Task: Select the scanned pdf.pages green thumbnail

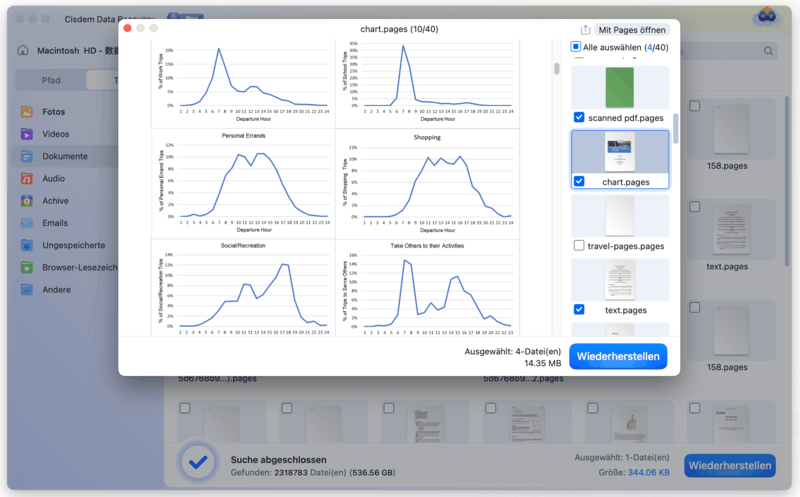Action: [619, 88]
